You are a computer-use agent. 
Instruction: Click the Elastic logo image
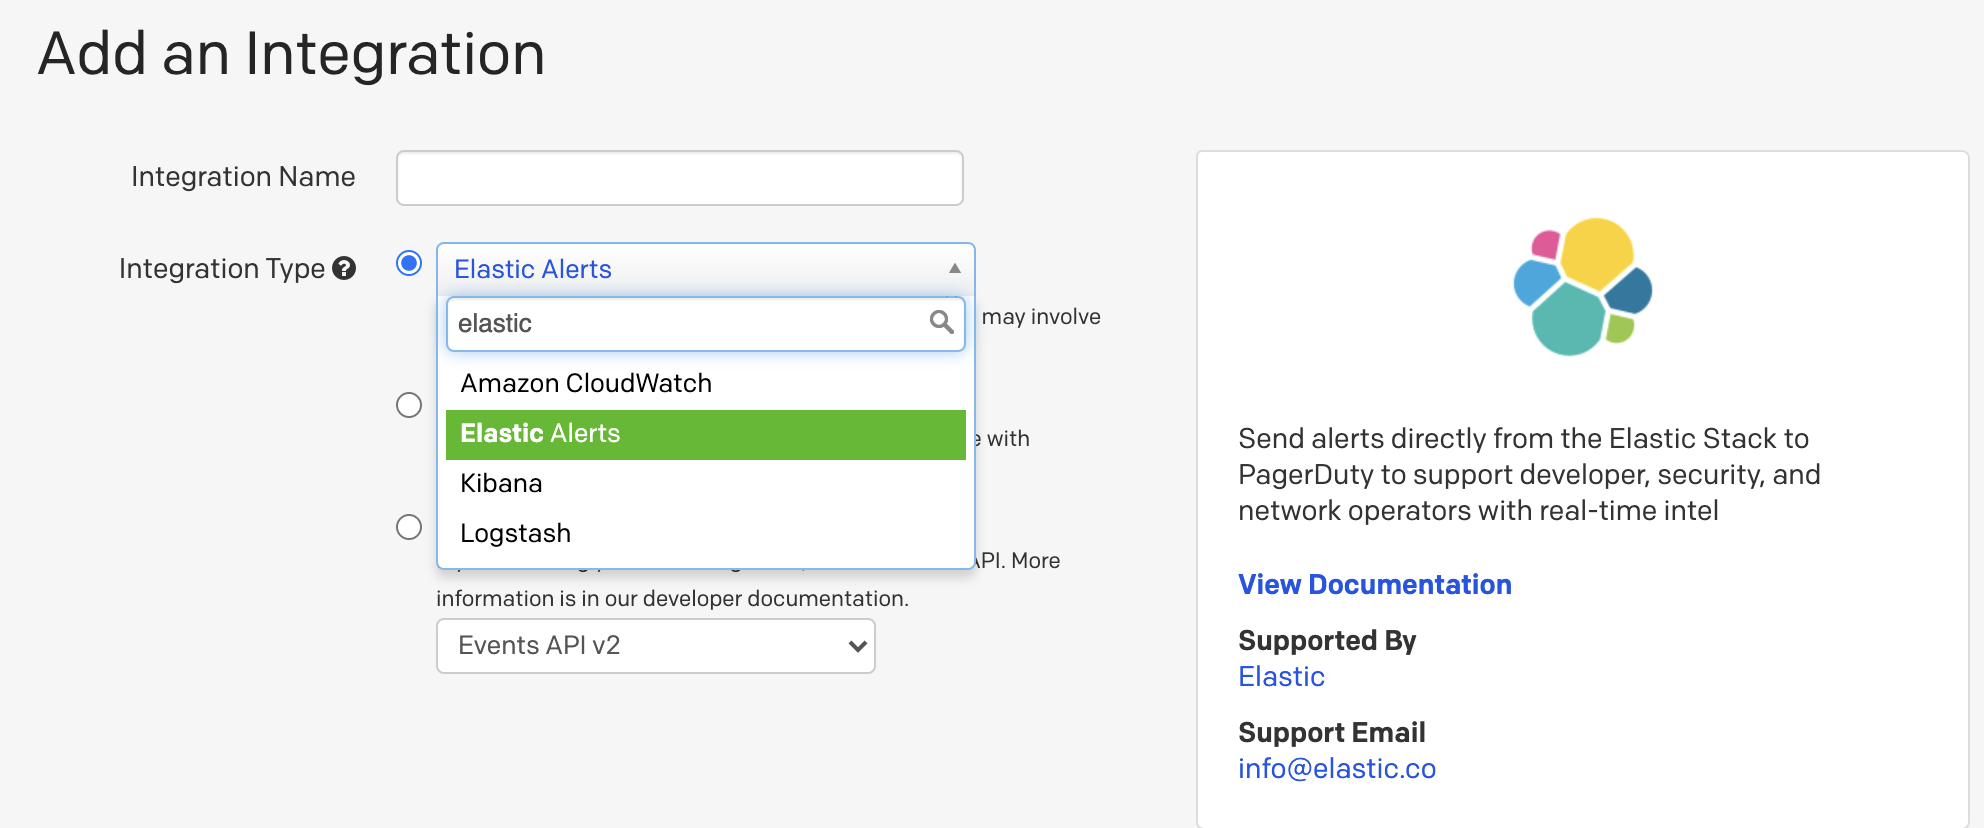(1582, 287)
